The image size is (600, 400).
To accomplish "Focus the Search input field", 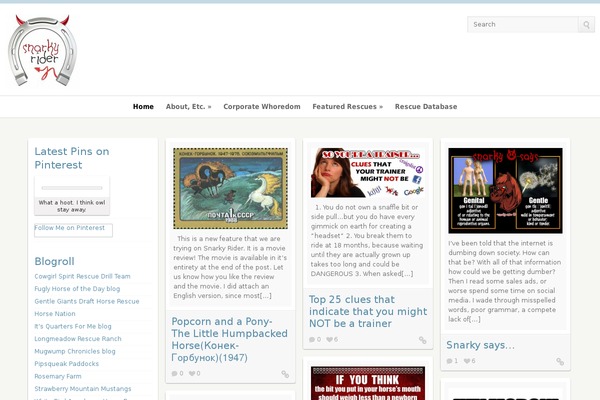I will pos(522,24).
